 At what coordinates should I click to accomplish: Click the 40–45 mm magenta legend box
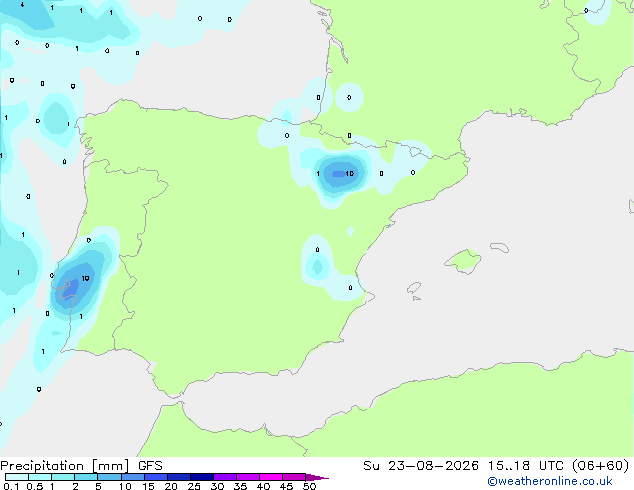coord(271,477)
